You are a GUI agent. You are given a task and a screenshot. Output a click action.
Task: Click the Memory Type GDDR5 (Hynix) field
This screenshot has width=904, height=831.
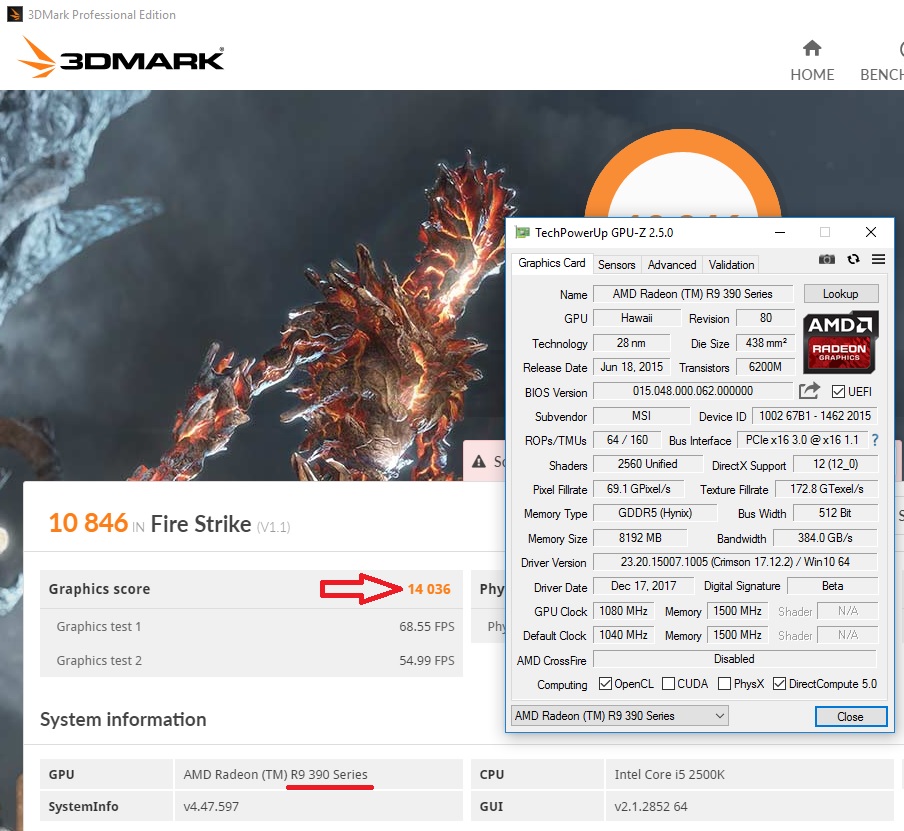click(655, 513)
